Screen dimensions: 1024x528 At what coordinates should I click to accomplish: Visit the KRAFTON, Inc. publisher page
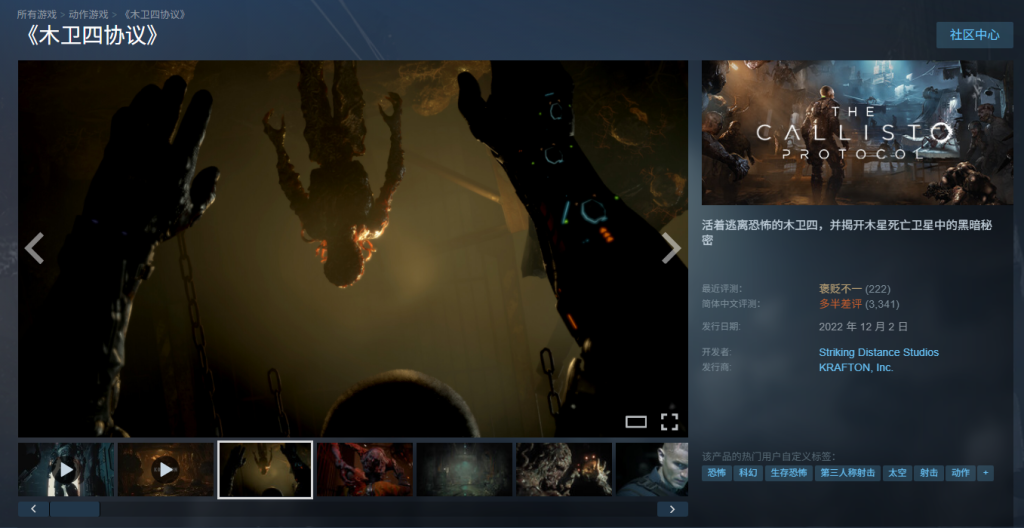point(855,367)
